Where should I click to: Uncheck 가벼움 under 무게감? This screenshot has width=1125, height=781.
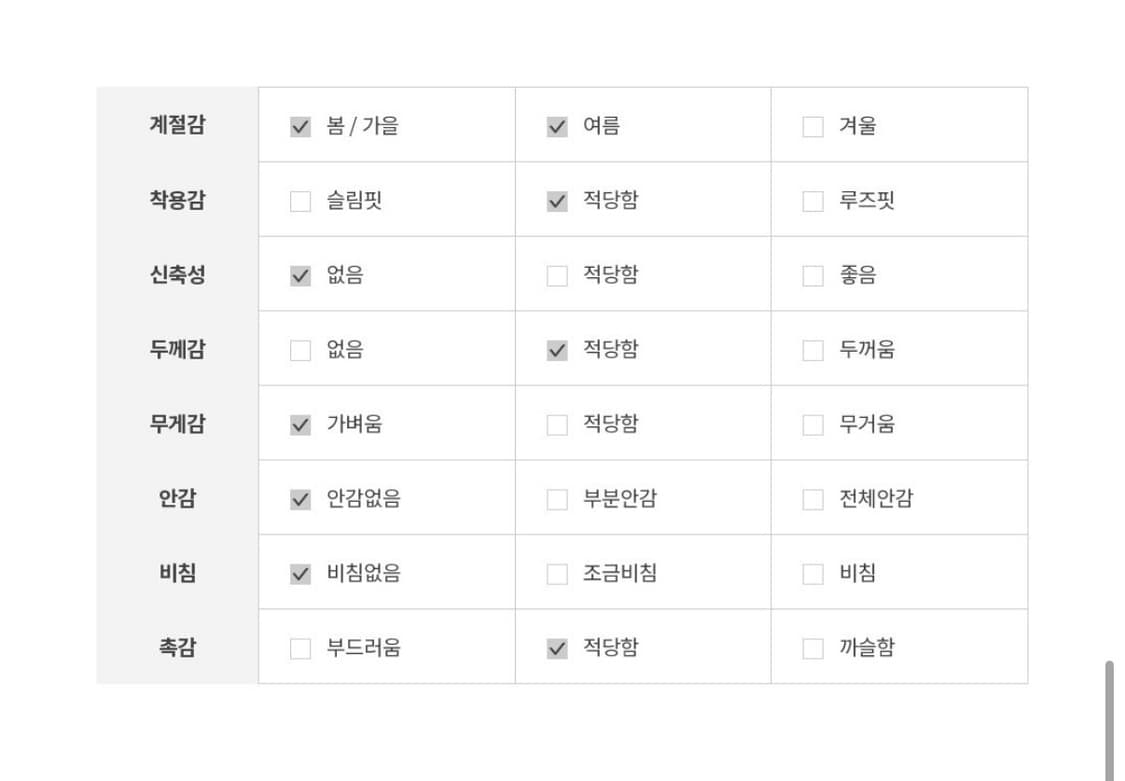pos(300,423)
